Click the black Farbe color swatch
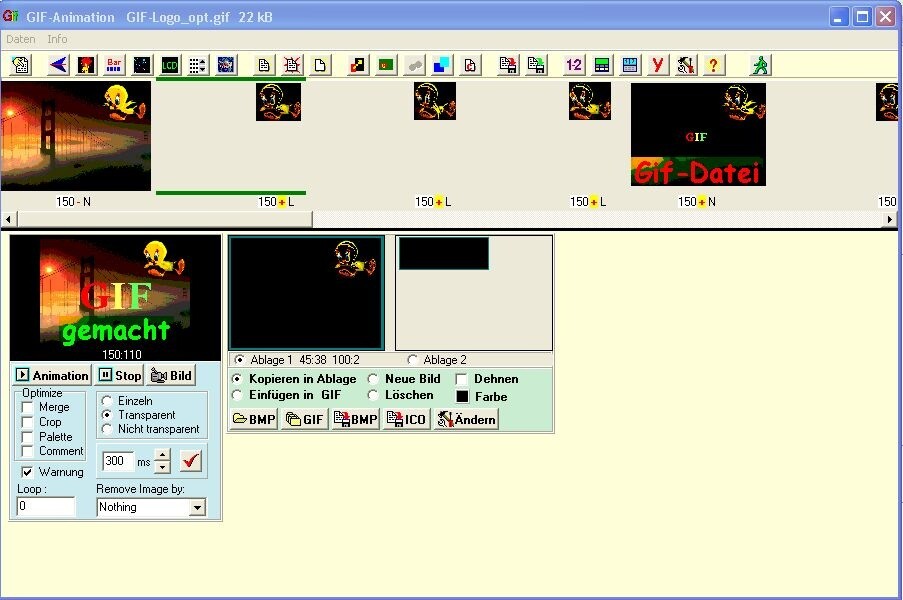903x600 pixels. [x=462, y=397]
